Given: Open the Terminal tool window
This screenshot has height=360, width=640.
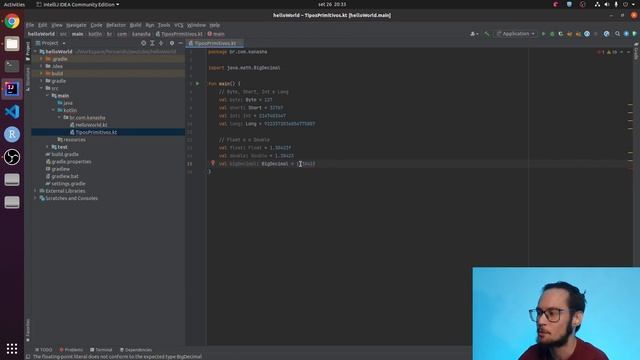Looking at the screenshot, I should tap(101, 350).
